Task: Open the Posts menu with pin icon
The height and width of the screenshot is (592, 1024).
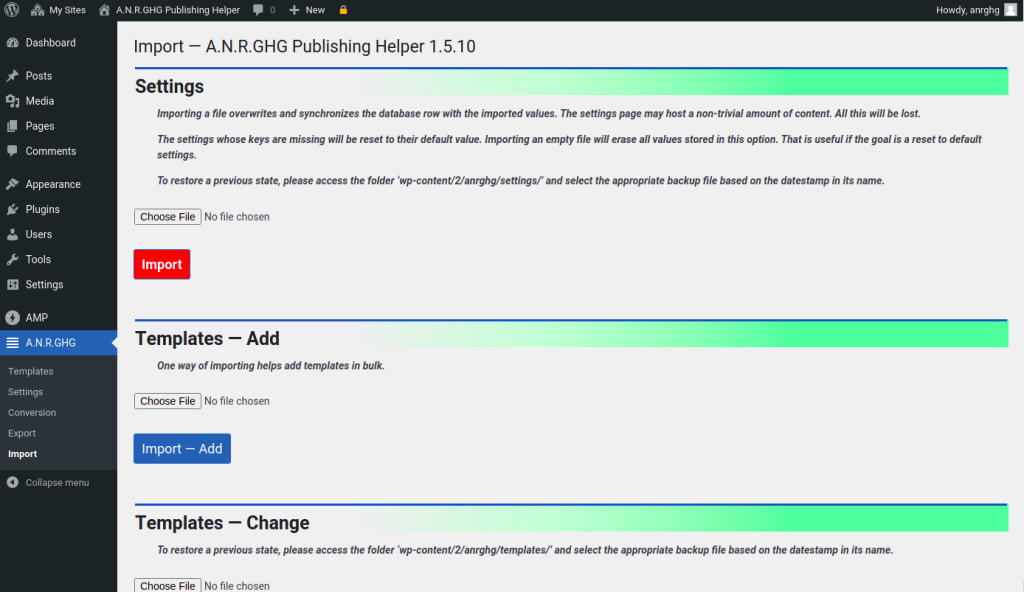Action: [x=58, y=76]
